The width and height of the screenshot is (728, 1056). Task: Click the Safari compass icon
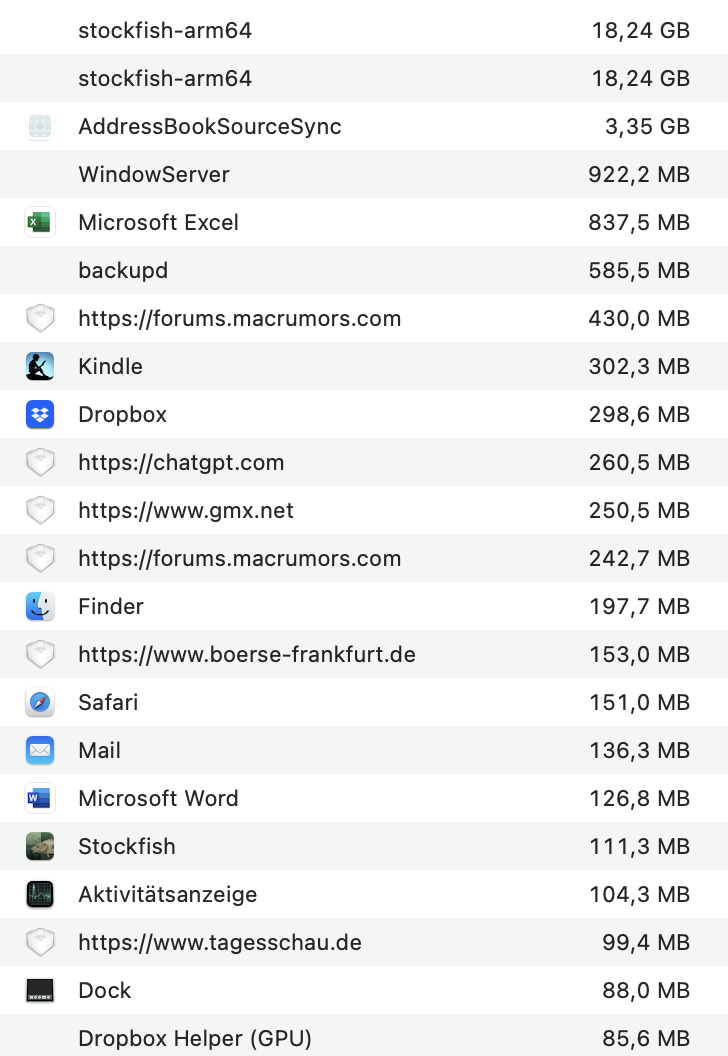[40, 702]
